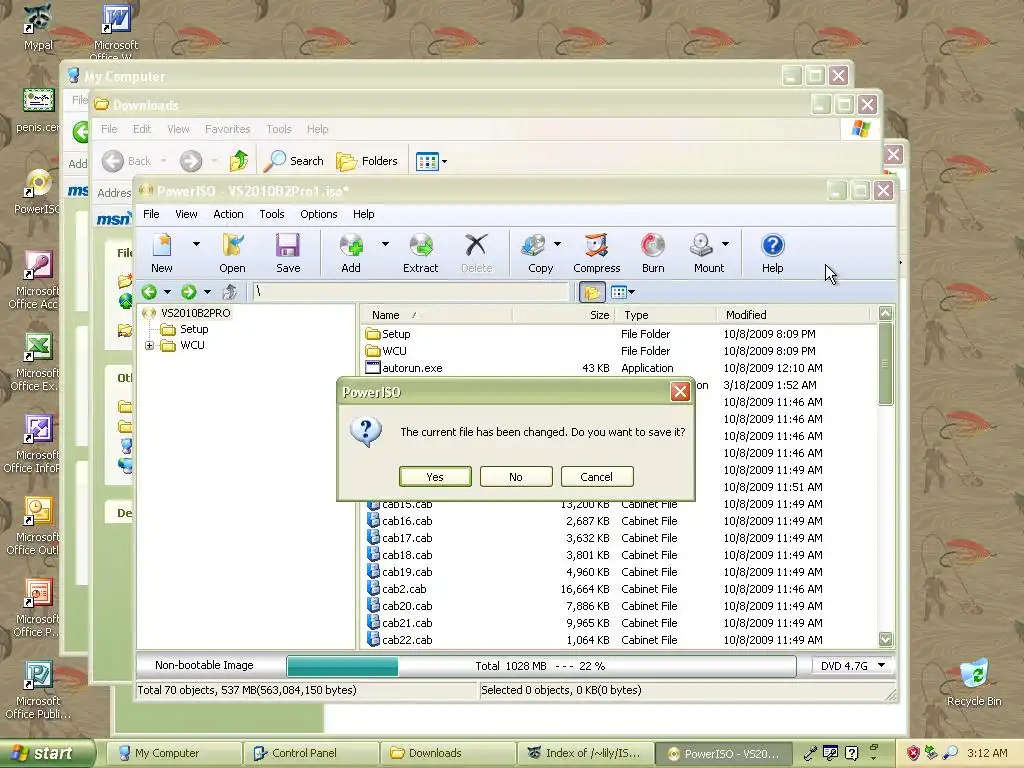This screenshot has width=1024, height=768.
Task: Close the PowerISO save prompt dialog
Action: [680, 391]
